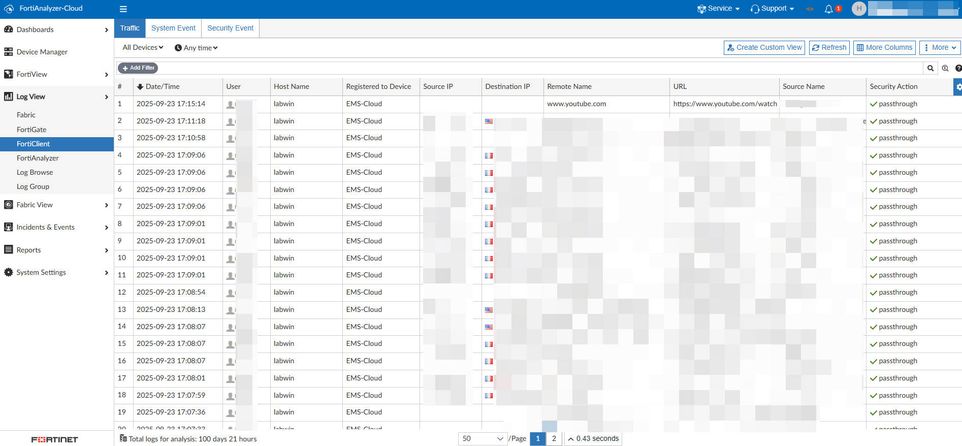Image resolution: width=962 pixels, height=446 pixels.
Task: Click passthrough checkmark in row 1
Action: [873, 104]
